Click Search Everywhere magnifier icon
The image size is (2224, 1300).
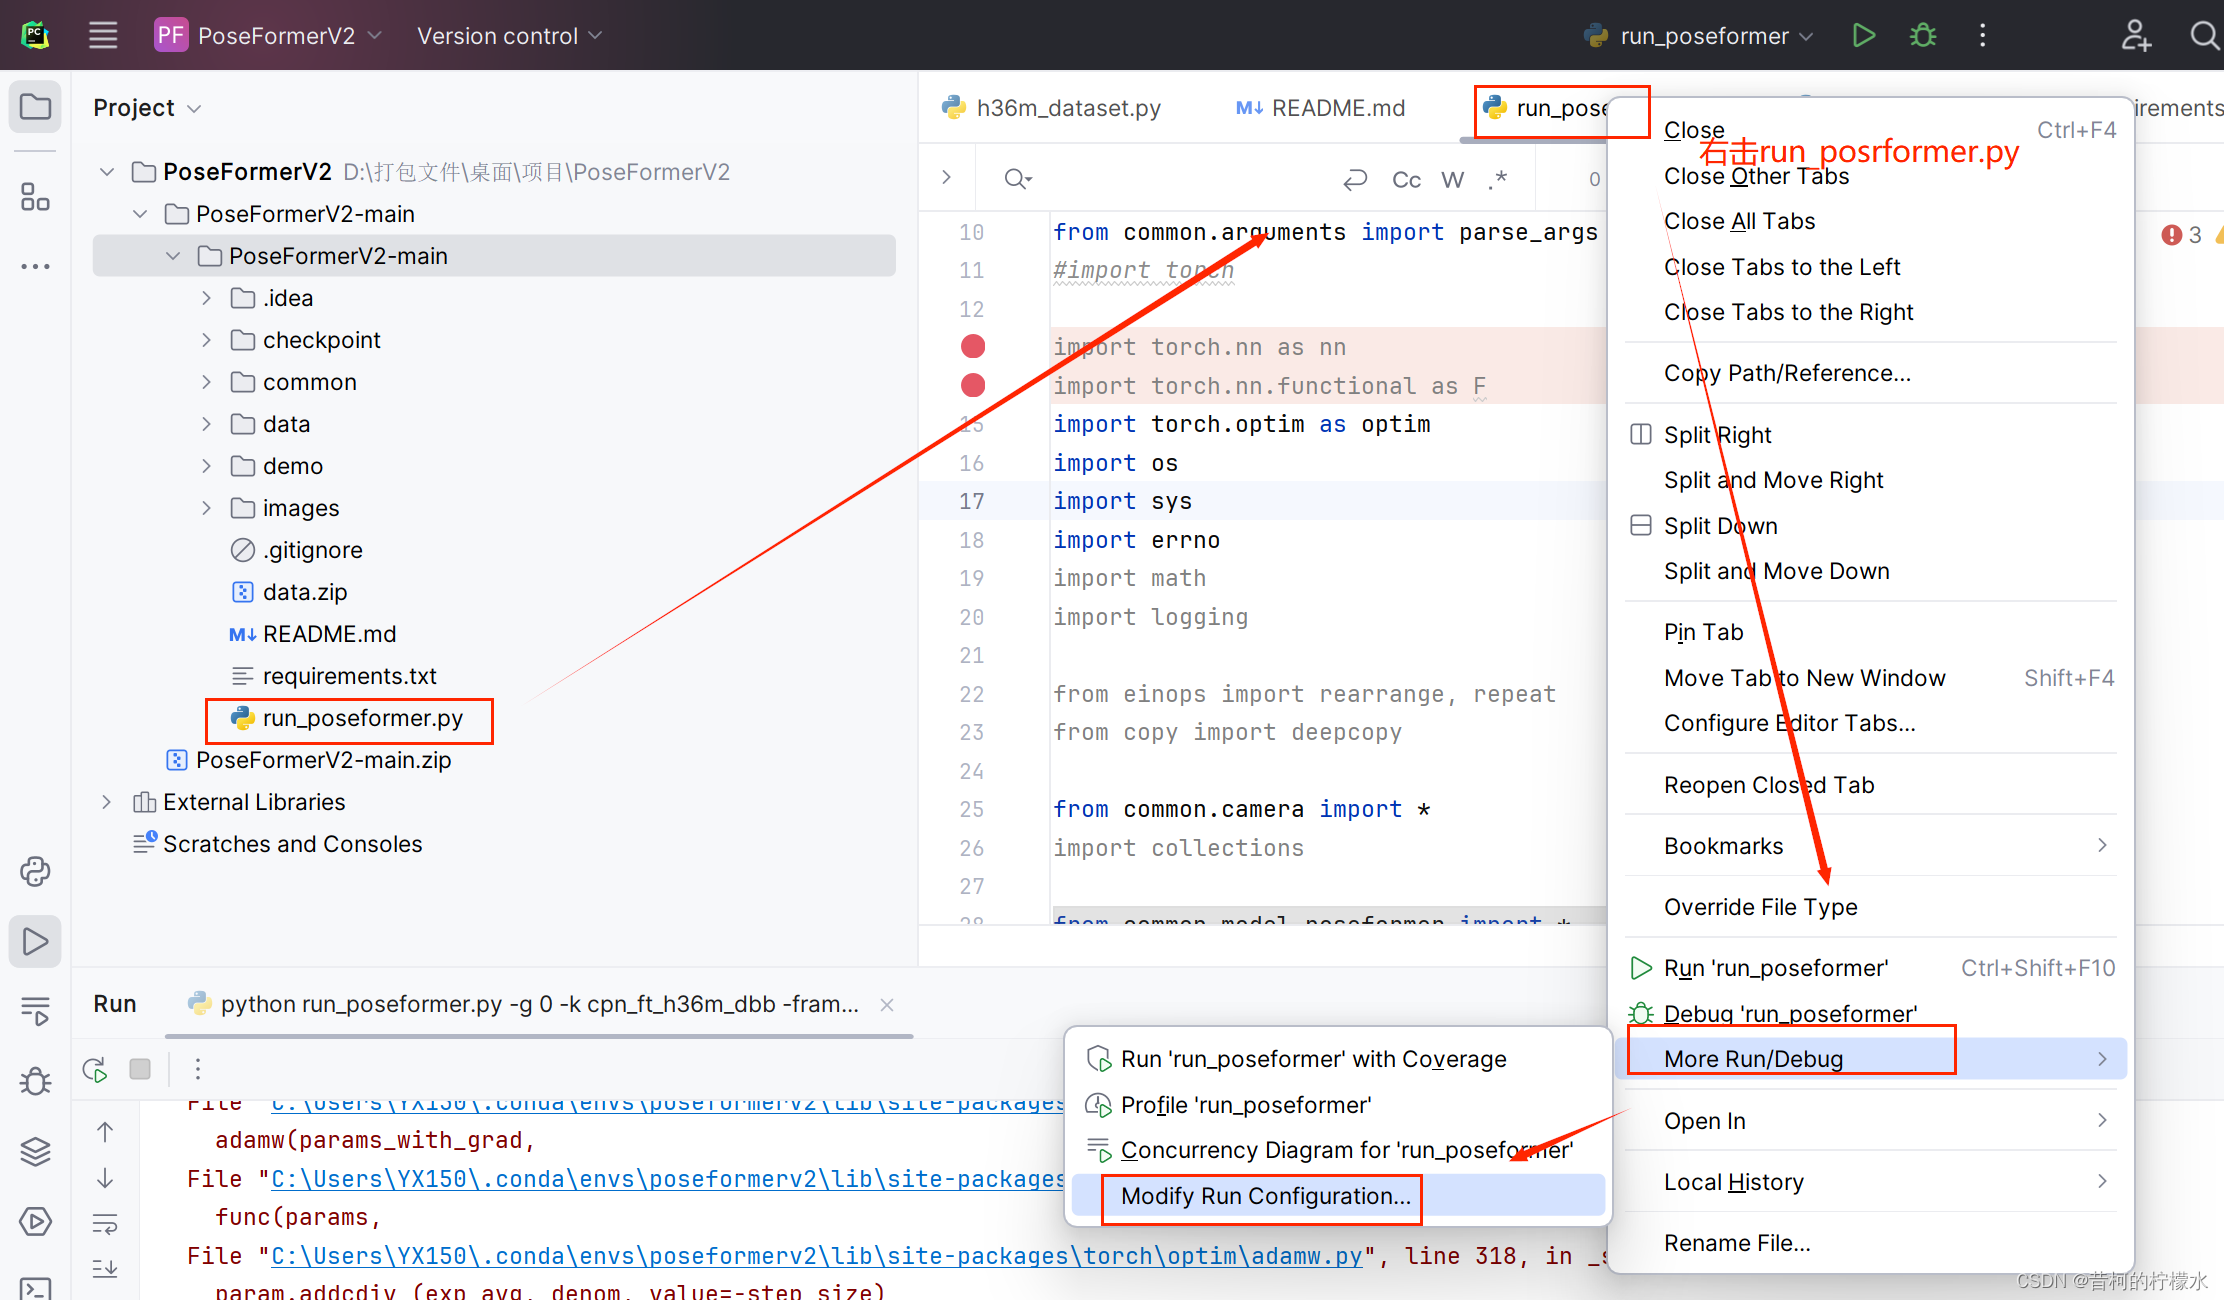(2203, 36)
